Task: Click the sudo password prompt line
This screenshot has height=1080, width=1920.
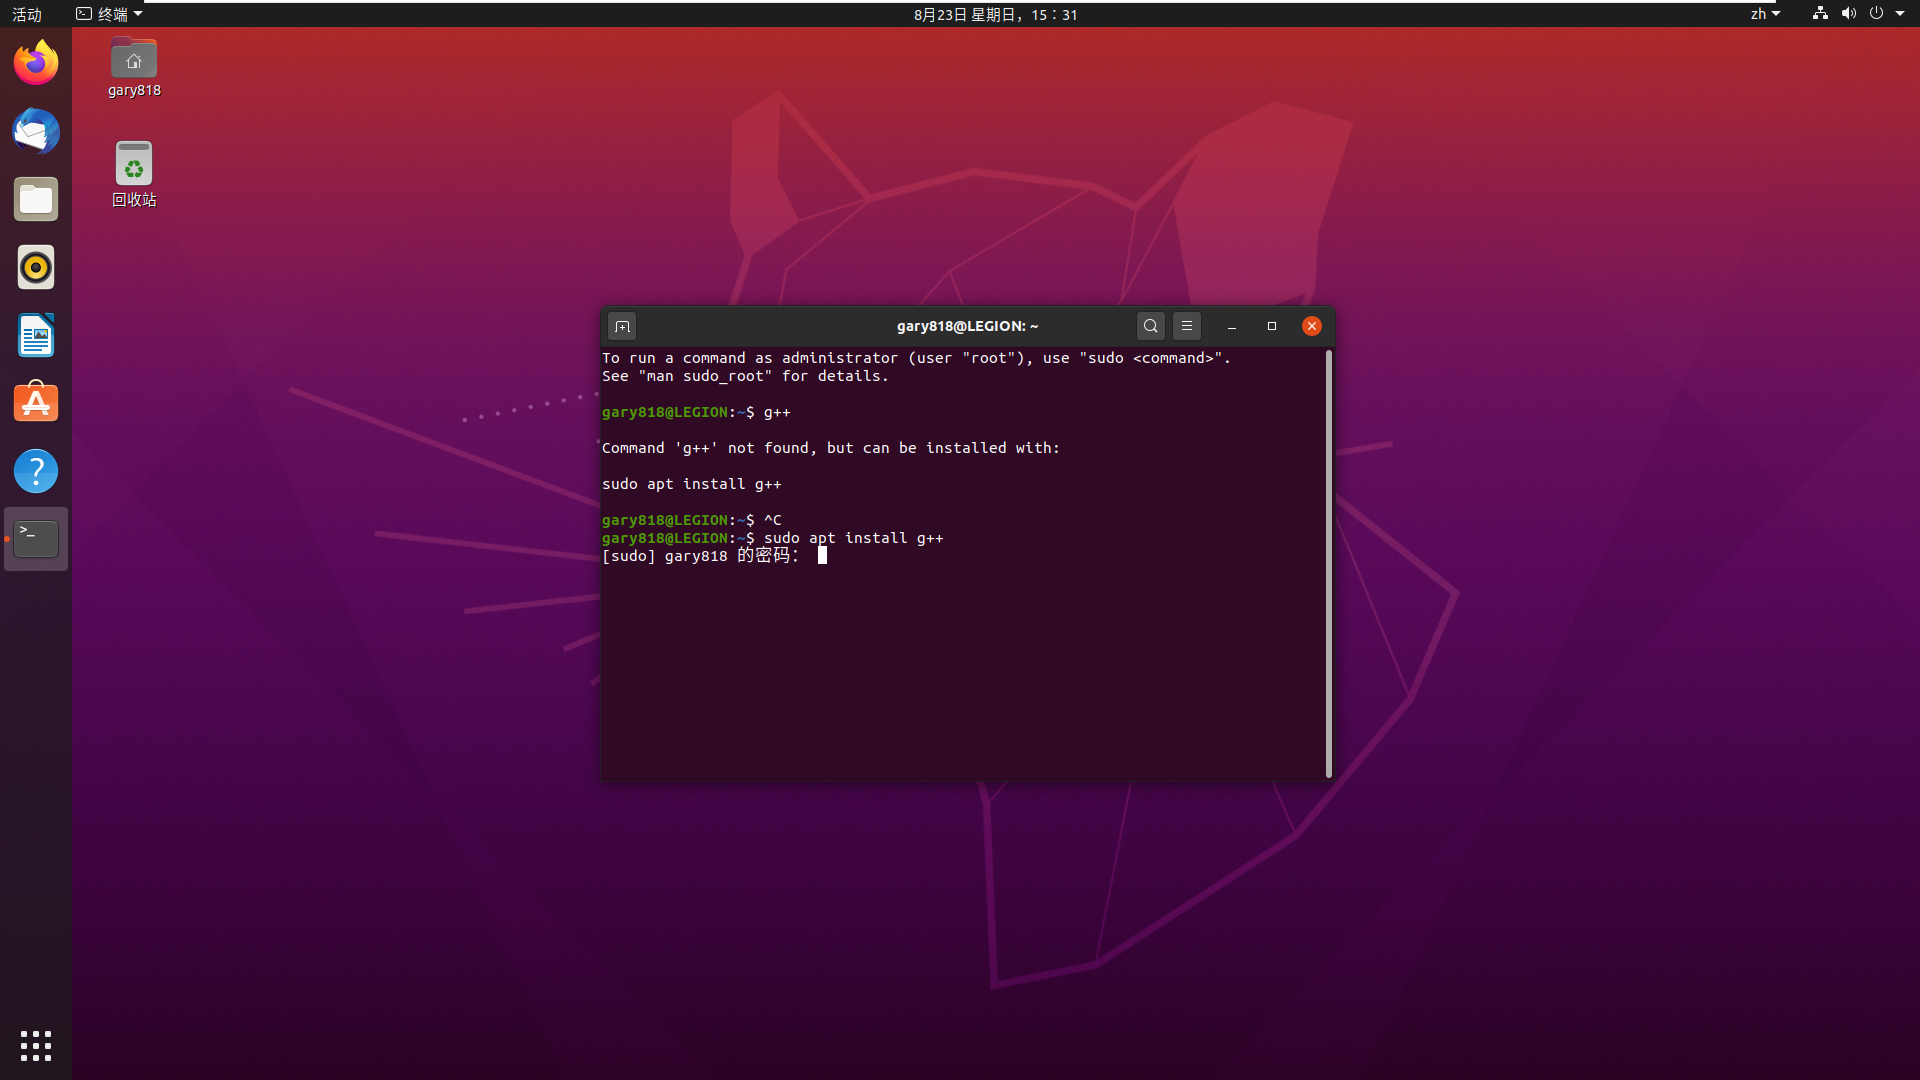Action: 714,556
